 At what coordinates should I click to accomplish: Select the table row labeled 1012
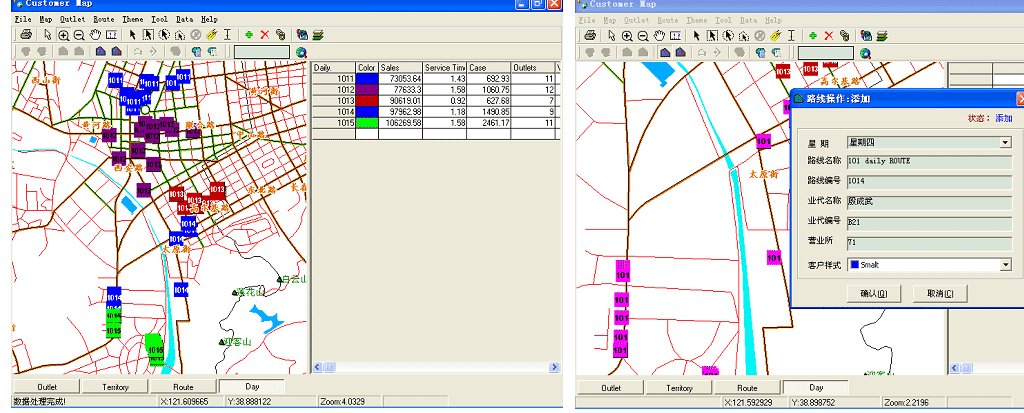(x=434, y=90)
